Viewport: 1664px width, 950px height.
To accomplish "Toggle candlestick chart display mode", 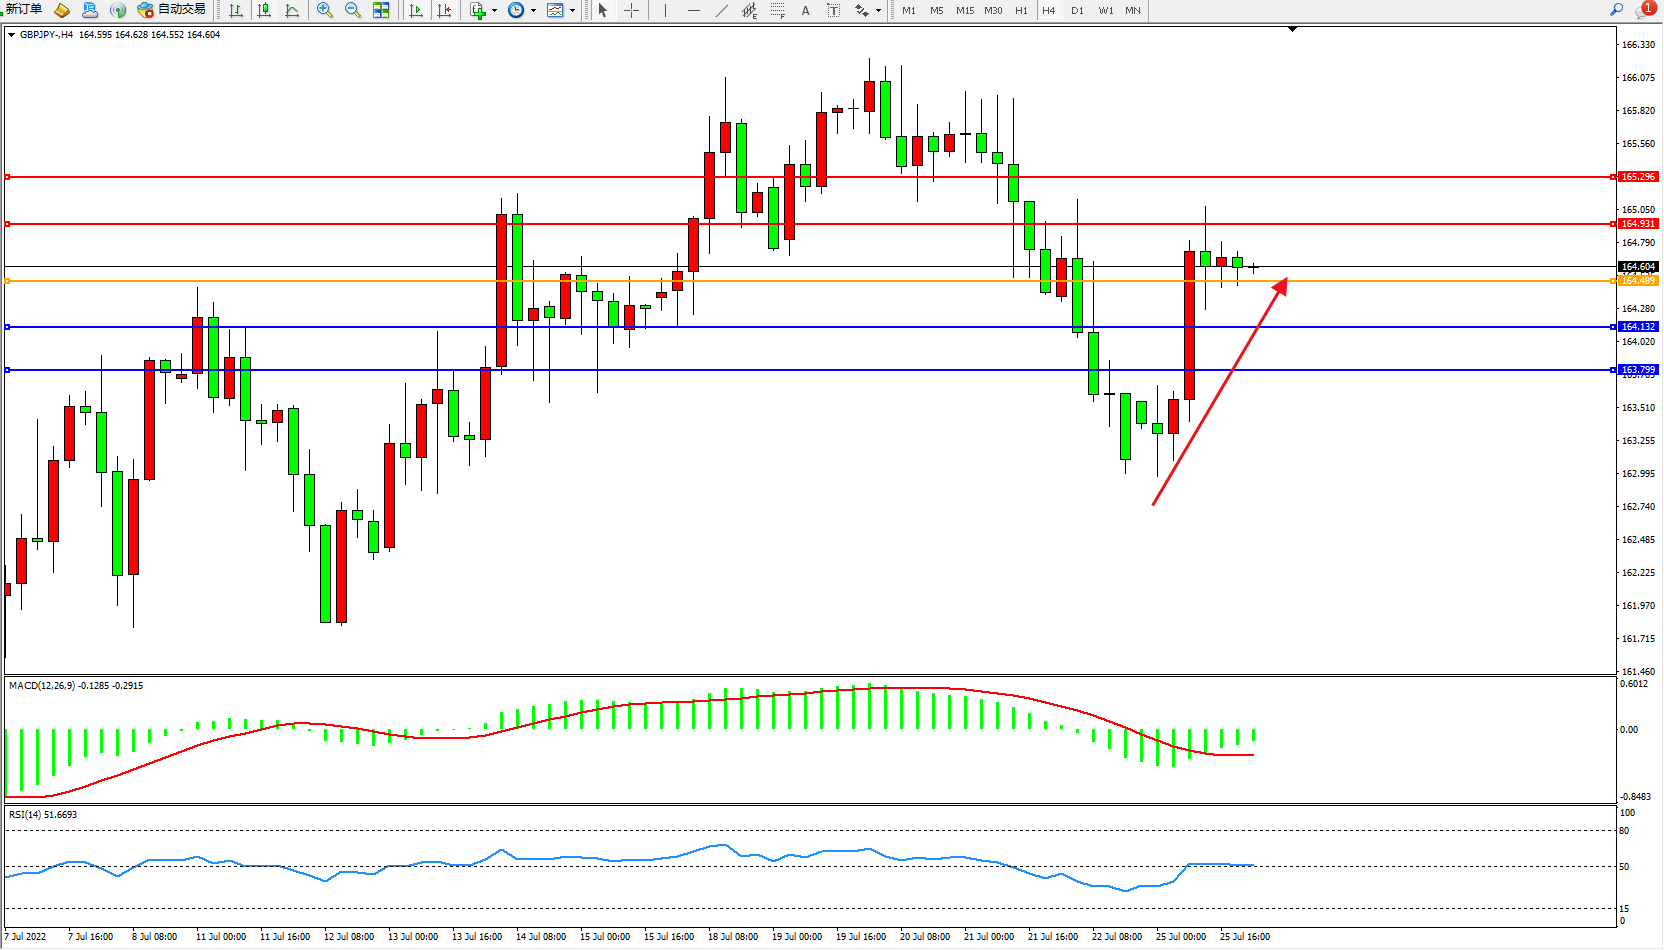I will click(264, 10).
